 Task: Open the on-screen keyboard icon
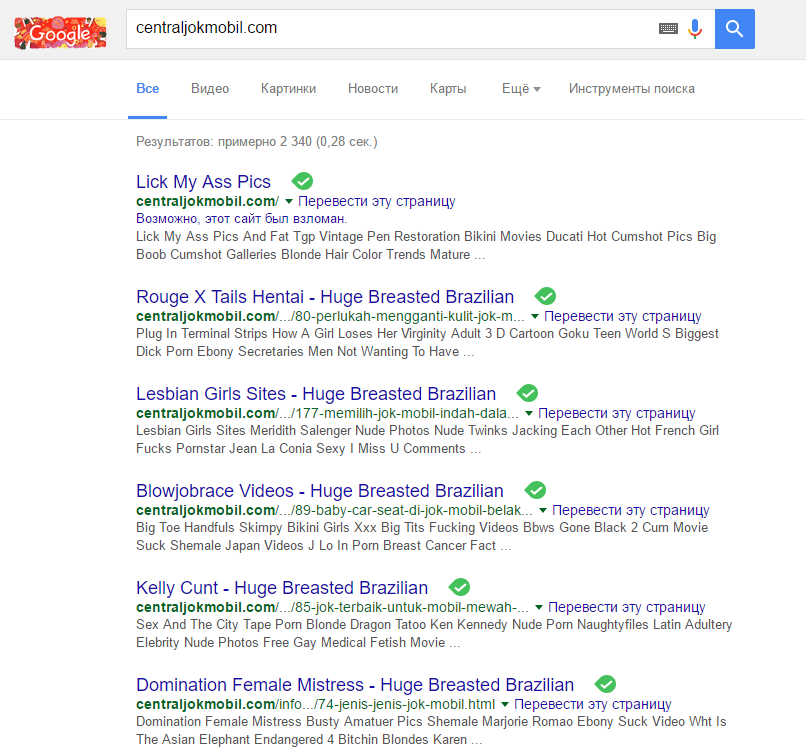point(668,29)
